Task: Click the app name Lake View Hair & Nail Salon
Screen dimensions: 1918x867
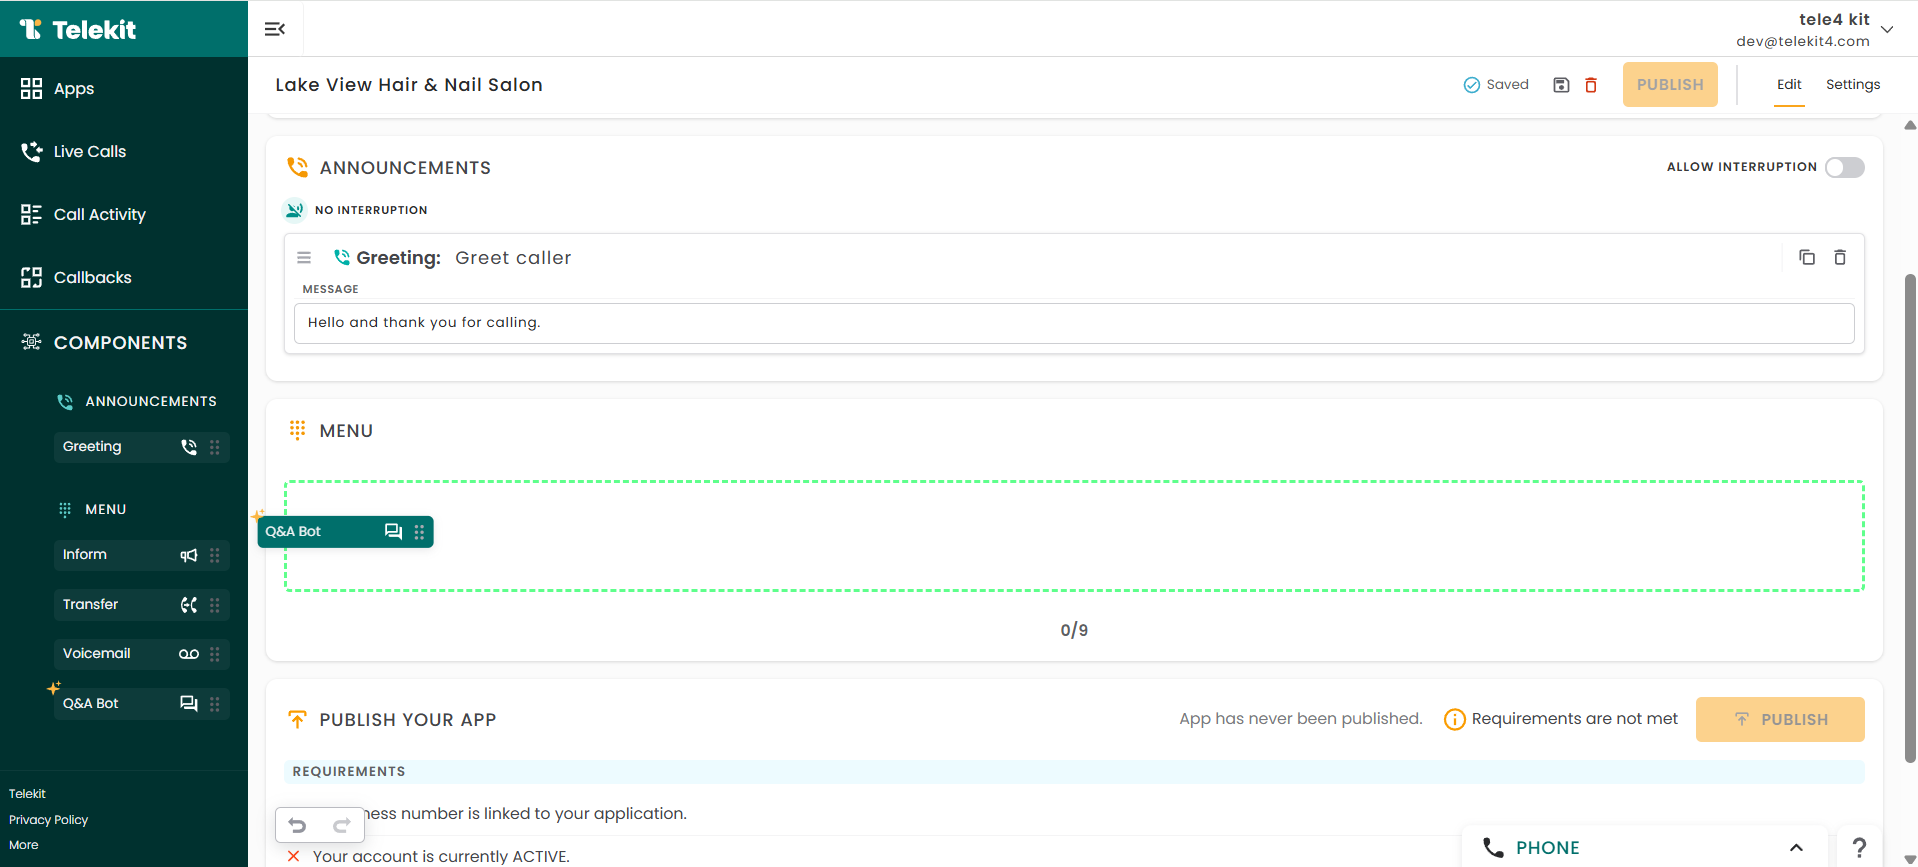Action: pyautogui.click(x=409, y=85)
